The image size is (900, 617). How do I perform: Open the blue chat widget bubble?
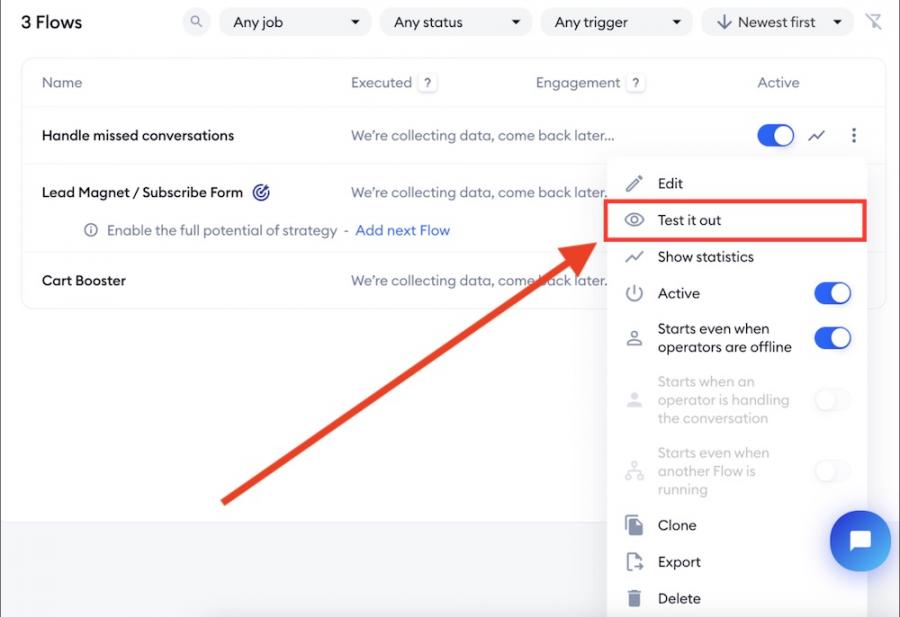point(859,541)
